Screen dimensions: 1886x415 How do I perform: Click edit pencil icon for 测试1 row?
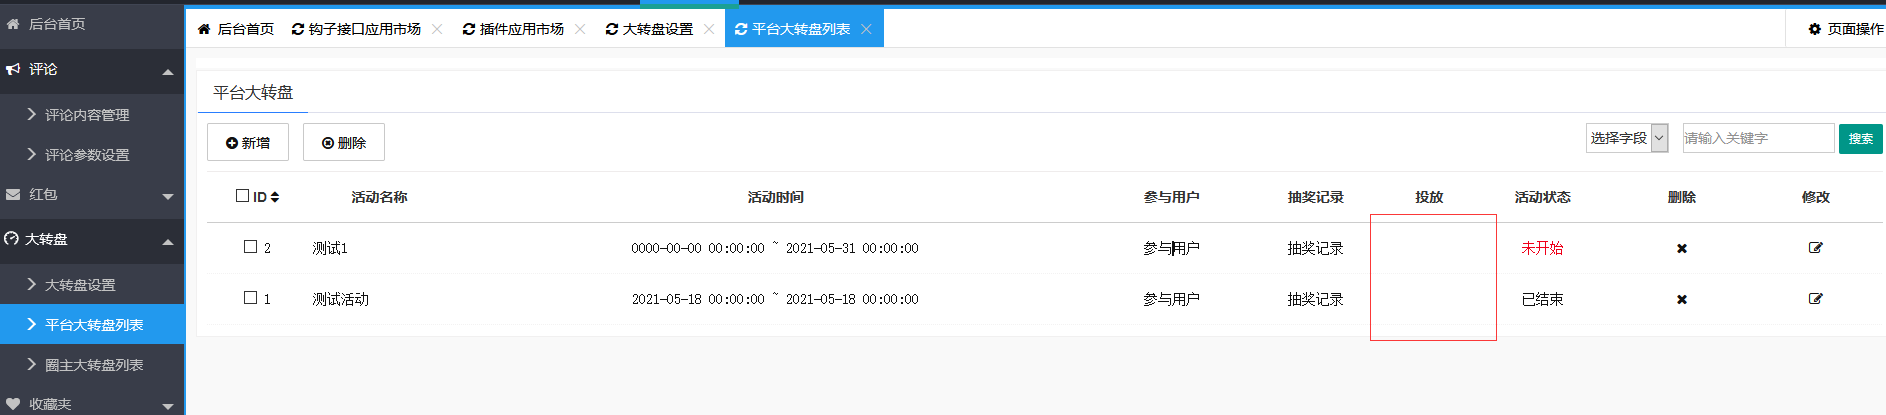[1815, 248]
